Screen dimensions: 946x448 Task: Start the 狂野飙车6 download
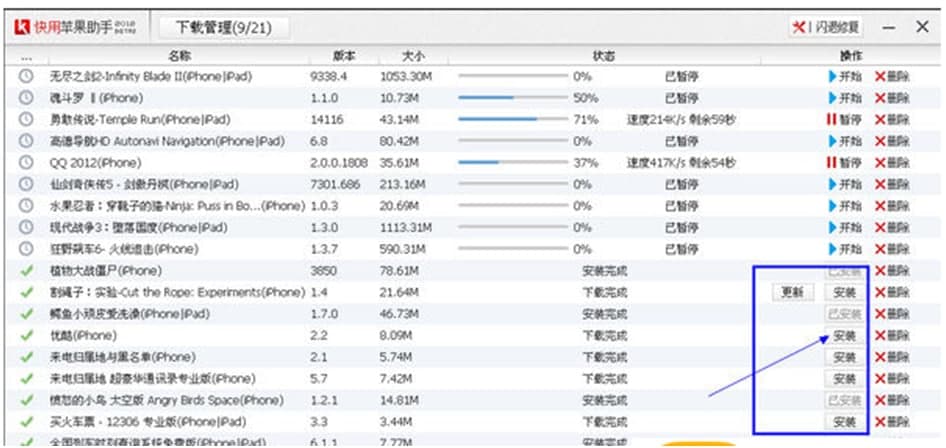pos(844,249)
